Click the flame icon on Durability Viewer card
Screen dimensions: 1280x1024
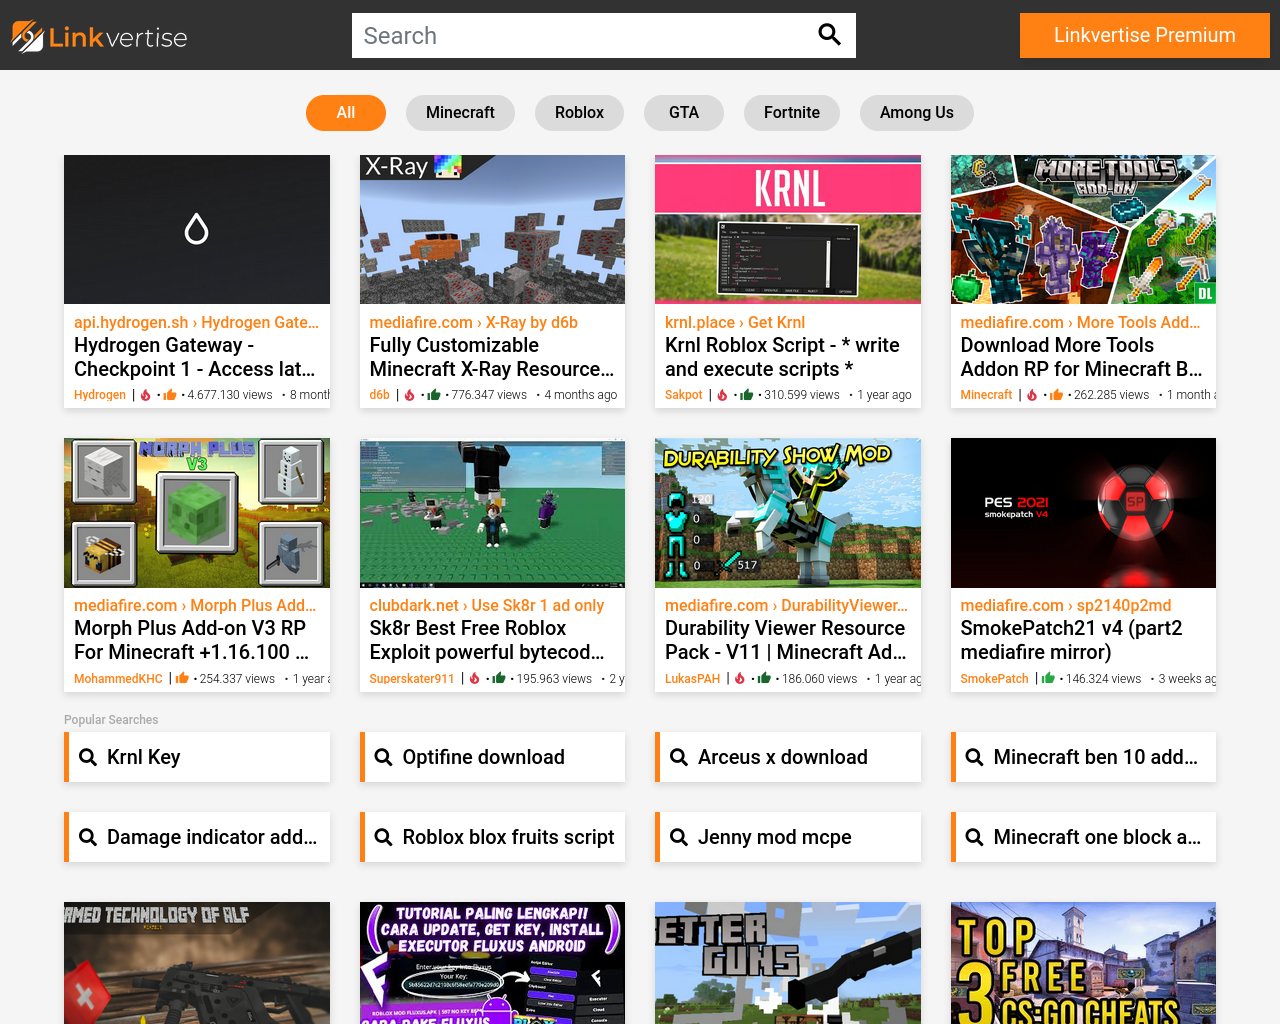pos(740,678)
